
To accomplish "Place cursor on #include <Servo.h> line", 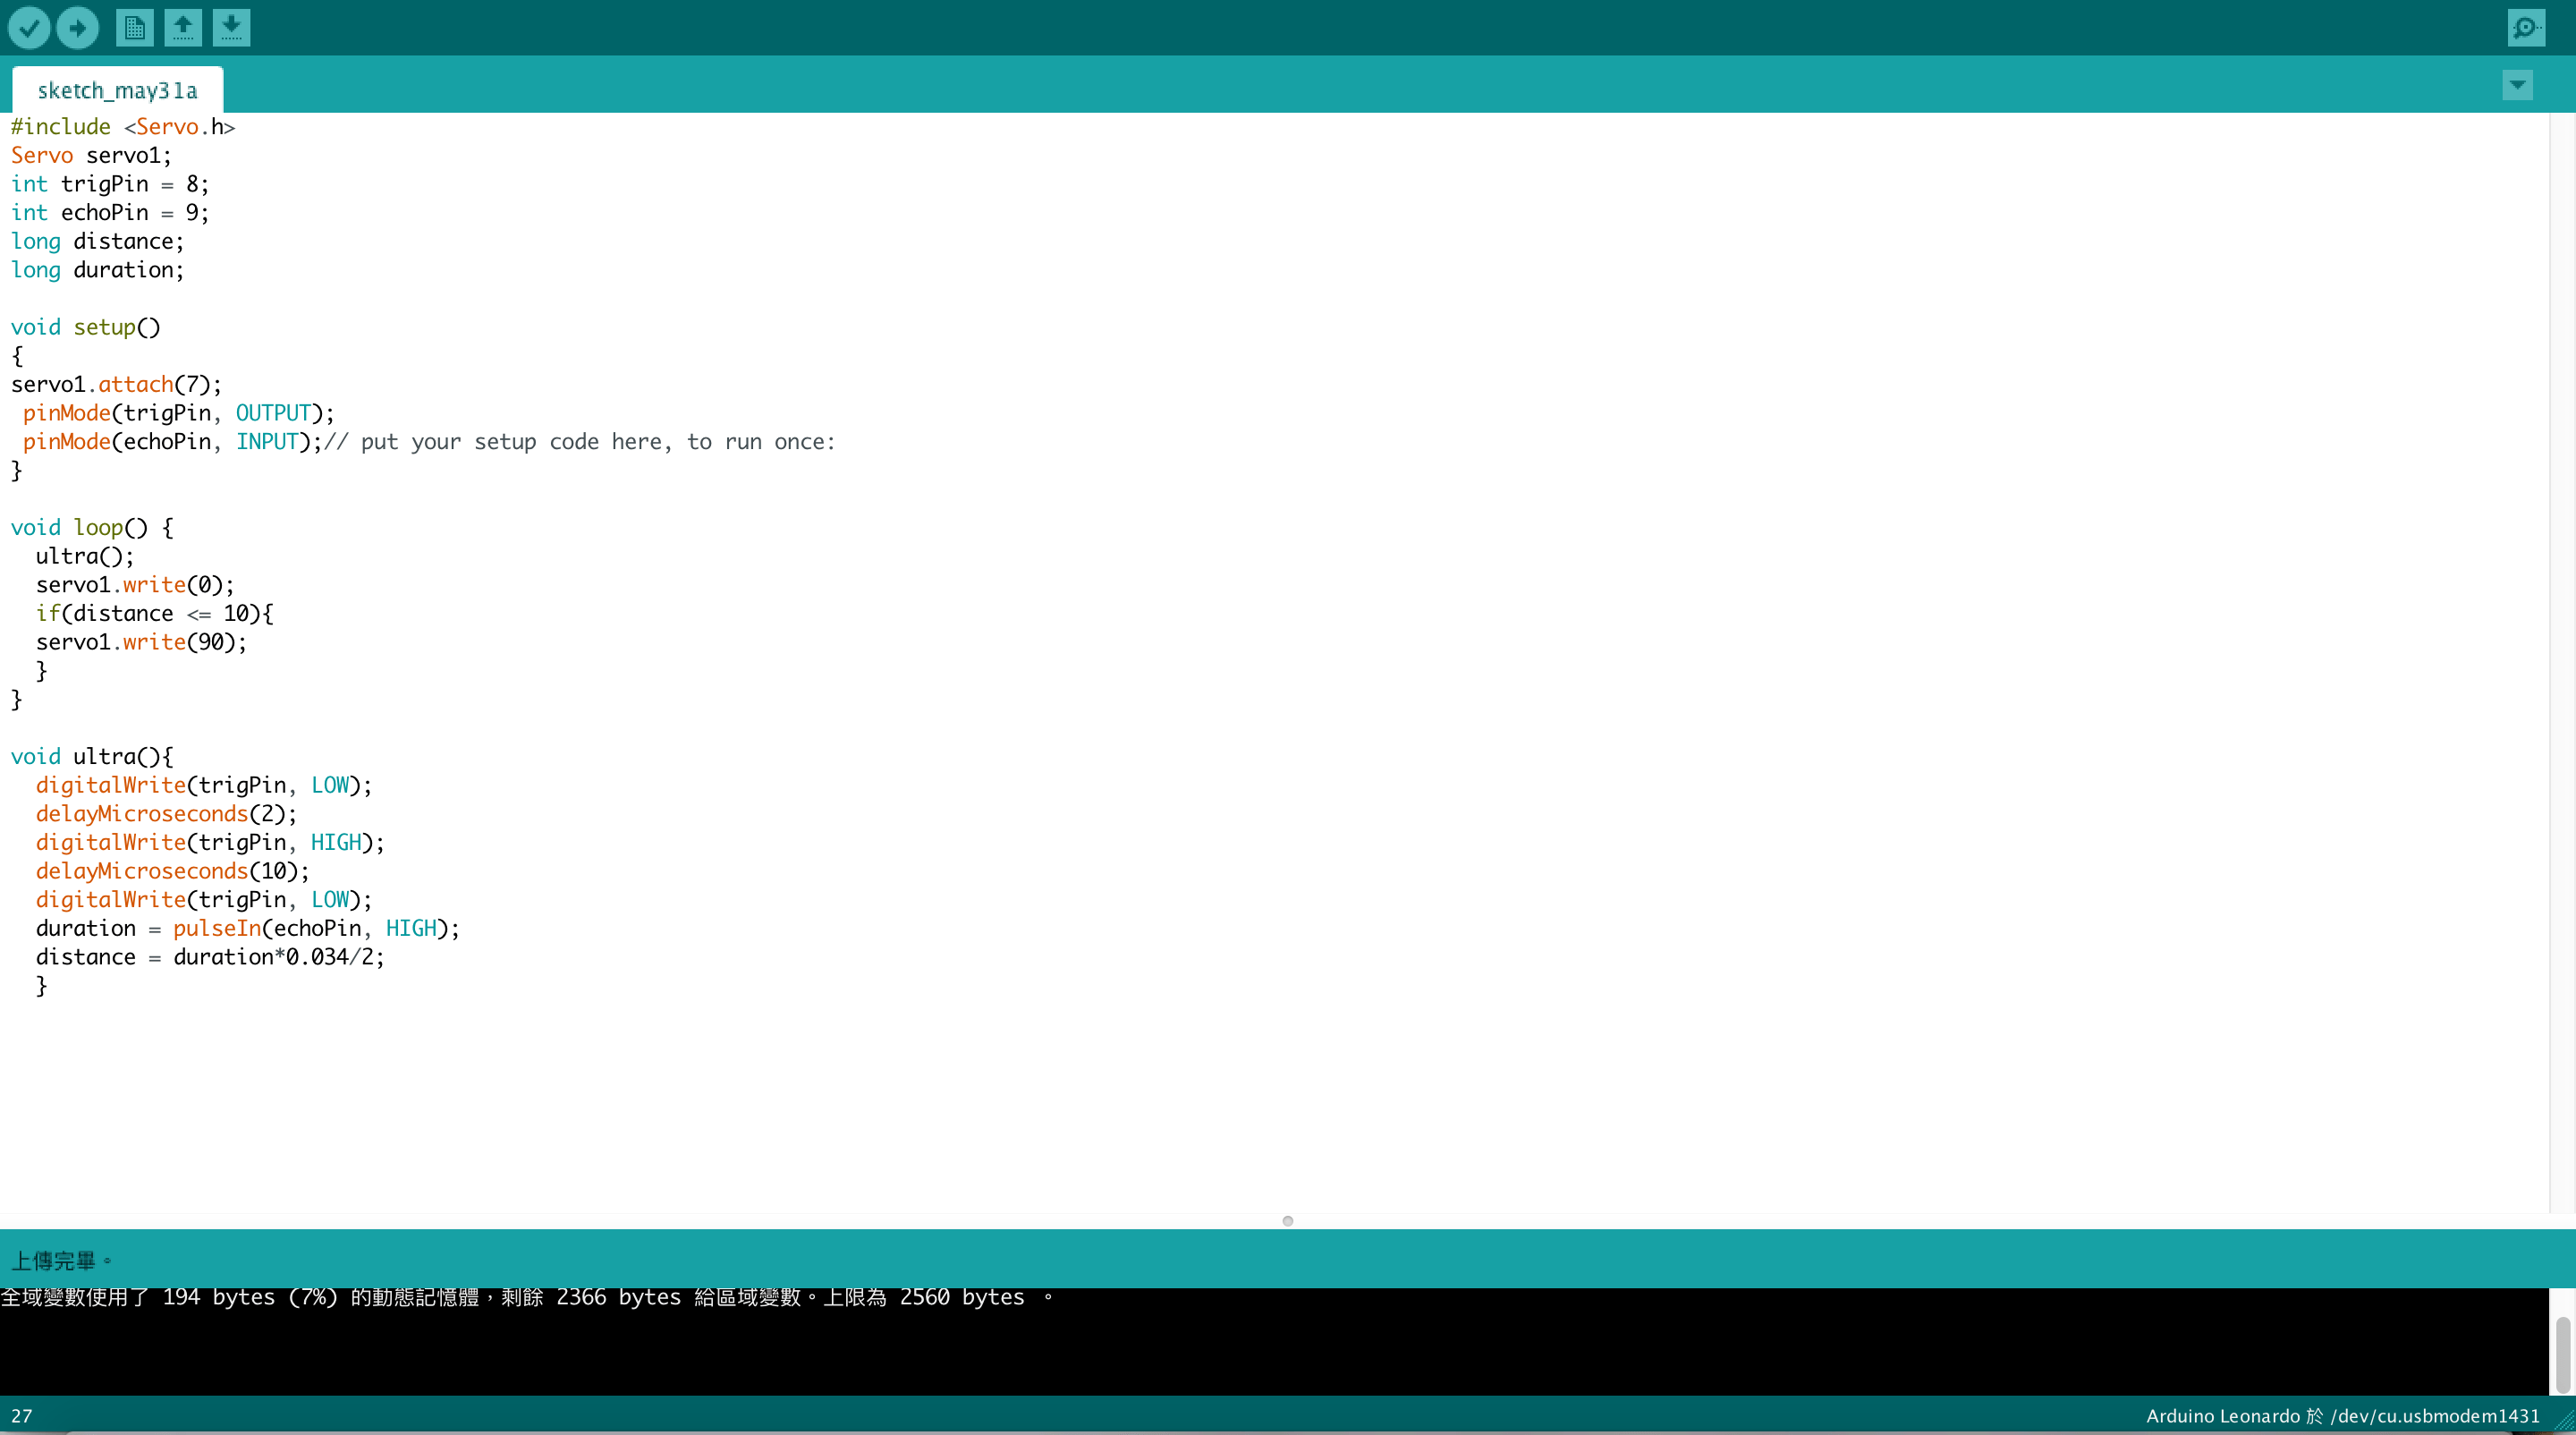I will click(123, 127).
